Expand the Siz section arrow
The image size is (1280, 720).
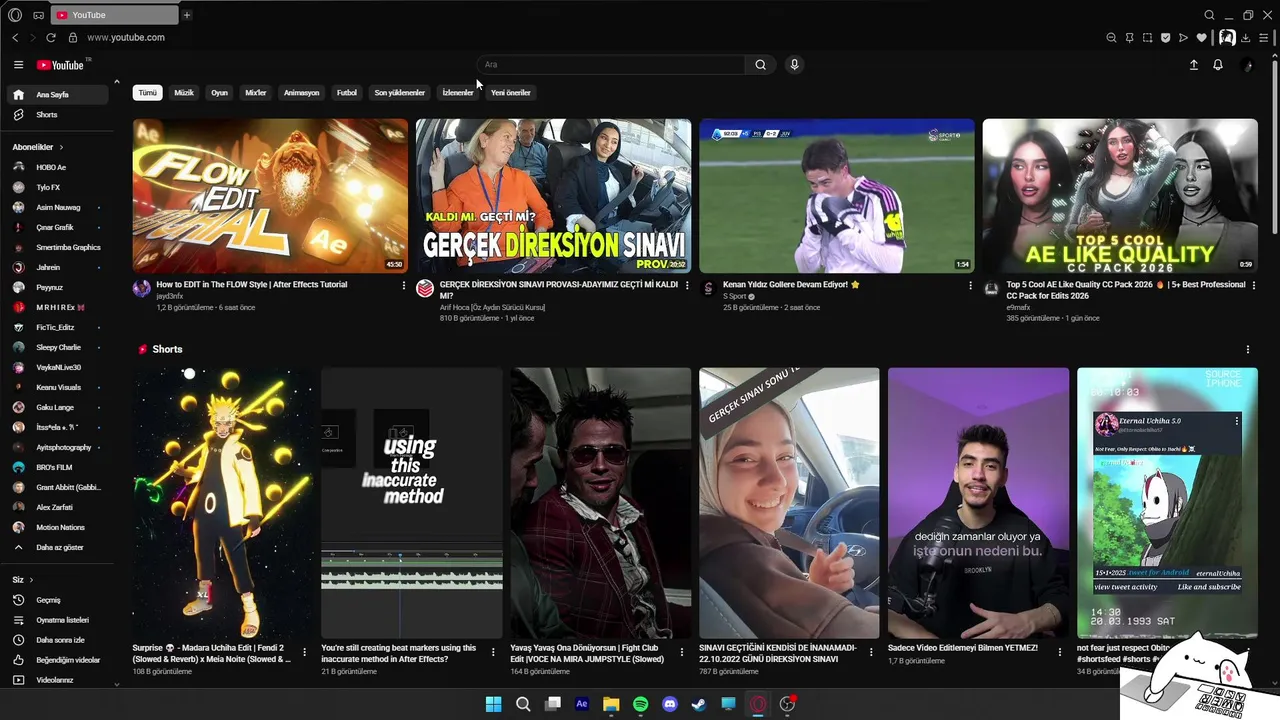click(31, 580)
